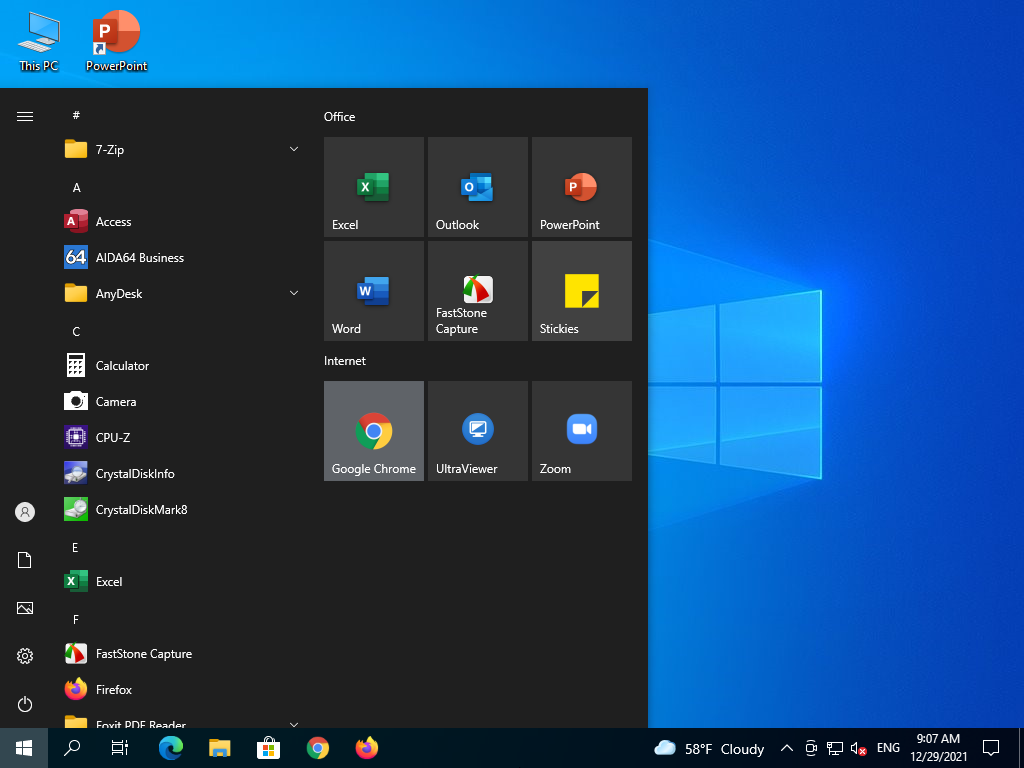1024x768 pixels.
Task: Select CrystalDiskInfo in the apps list
Action: coord(135,474)
